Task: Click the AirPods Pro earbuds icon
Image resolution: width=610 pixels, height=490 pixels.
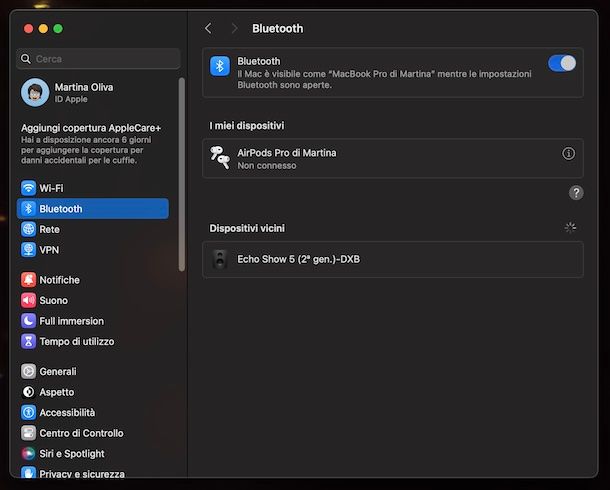Action: 220,157
